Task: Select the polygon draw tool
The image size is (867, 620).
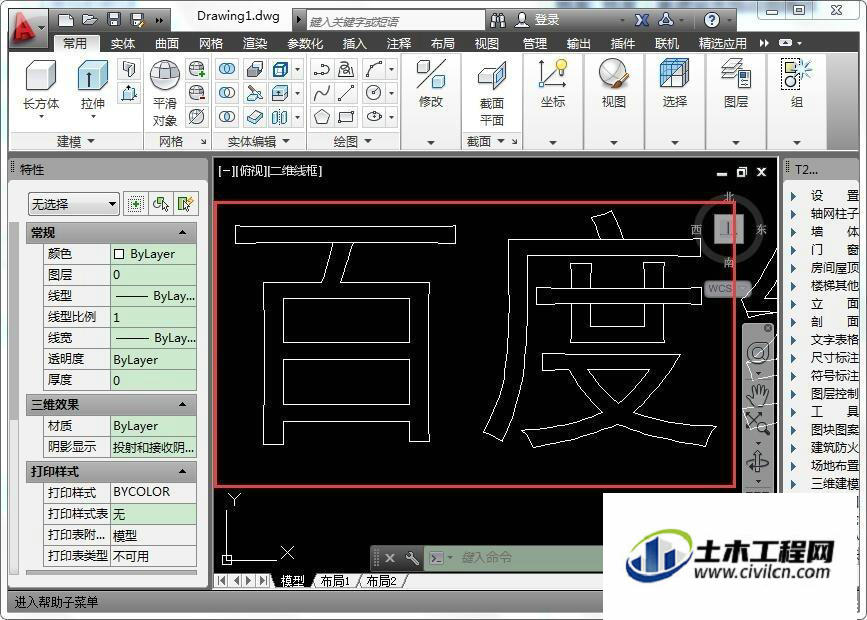Action: (x=321, y=117)
